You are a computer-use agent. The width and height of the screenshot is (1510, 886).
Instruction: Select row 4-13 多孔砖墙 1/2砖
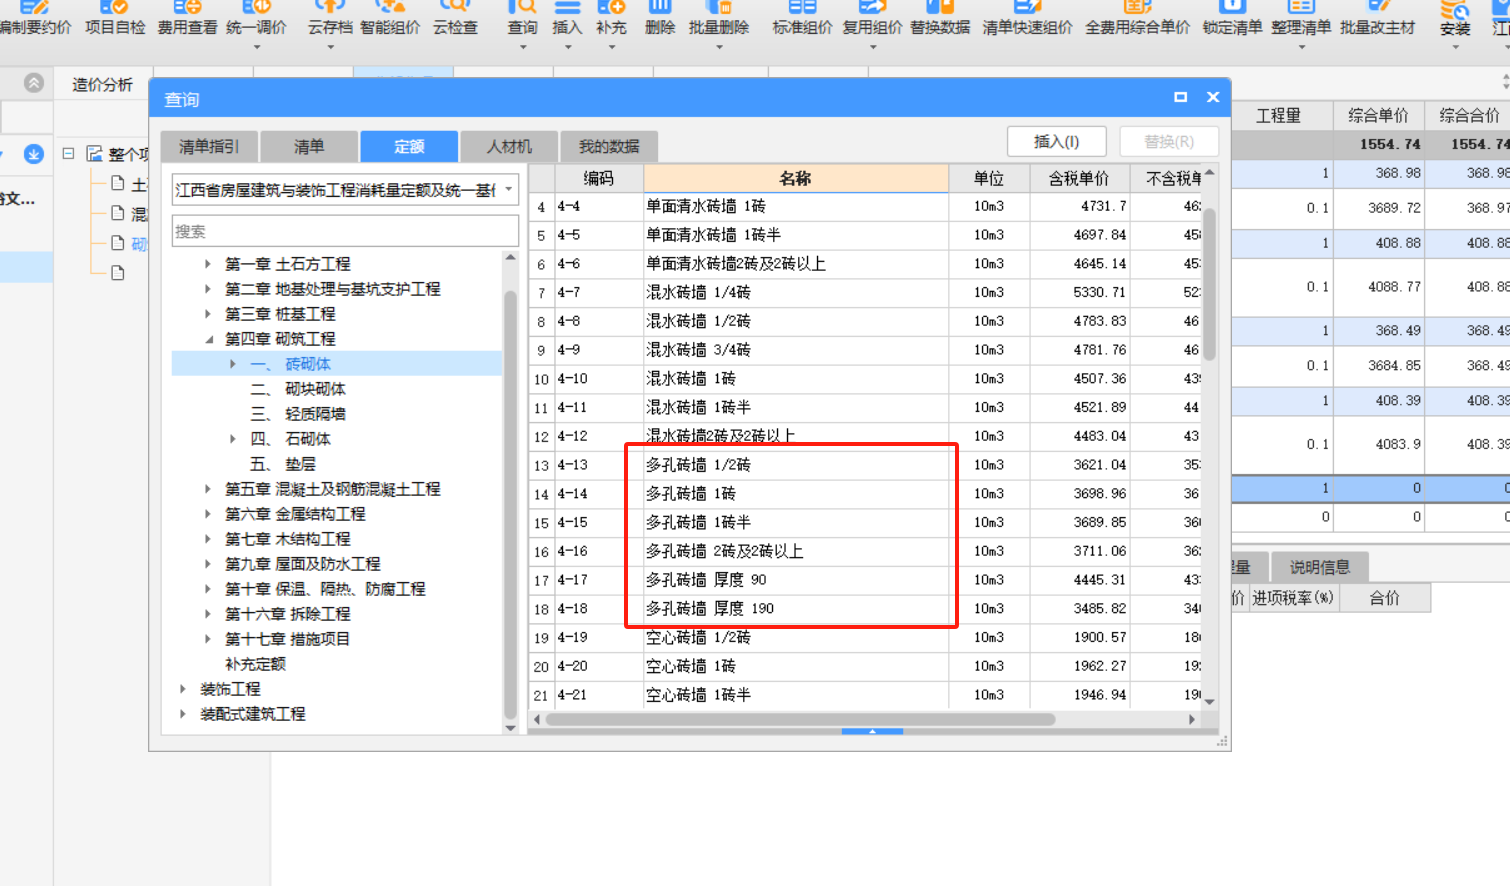pyautogui.click(x=865, y=465)
